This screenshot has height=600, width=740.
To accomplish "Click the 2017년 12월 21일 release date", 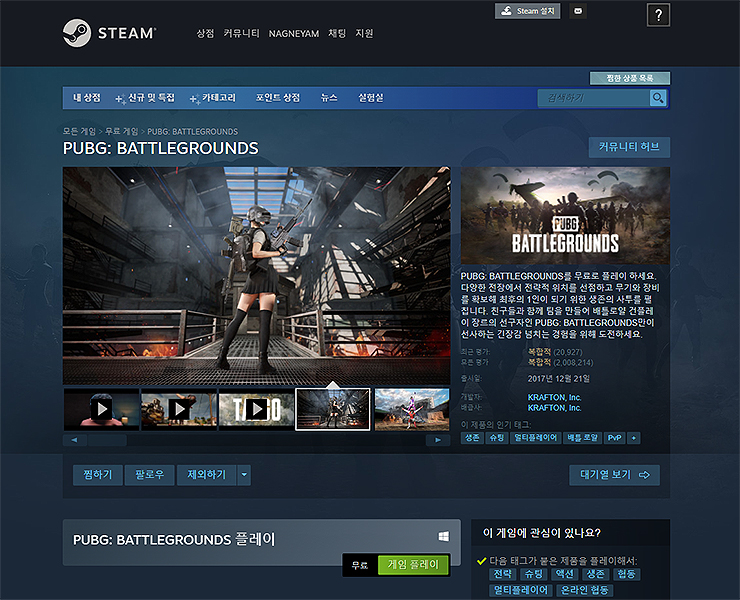I will click(x=558, y=379).
